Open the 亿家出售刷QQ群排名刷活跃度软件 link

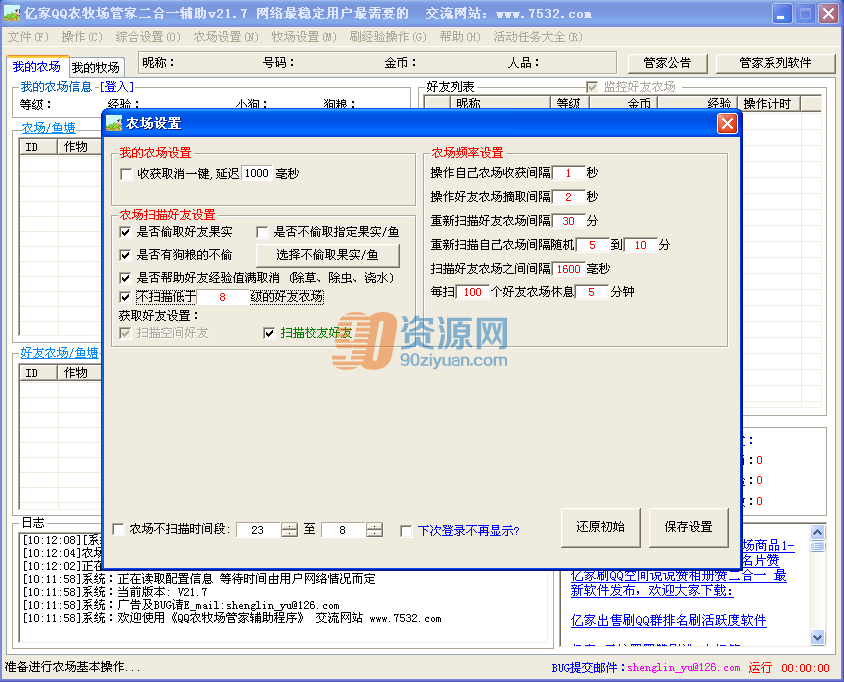click(x=669, y=620)
